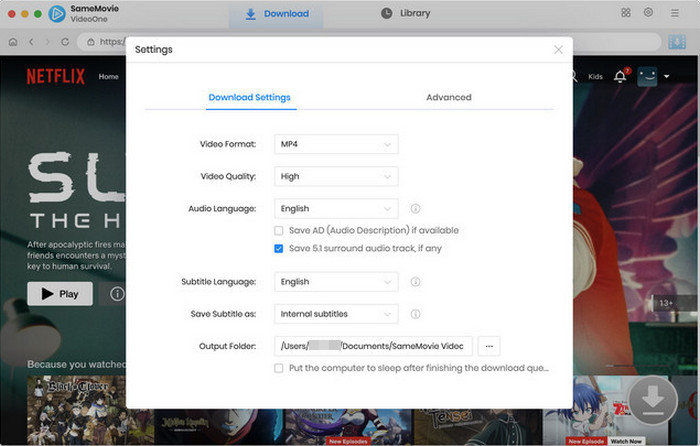
Task: Browse output folder with the ellipsis button
Action: (489, 346)
